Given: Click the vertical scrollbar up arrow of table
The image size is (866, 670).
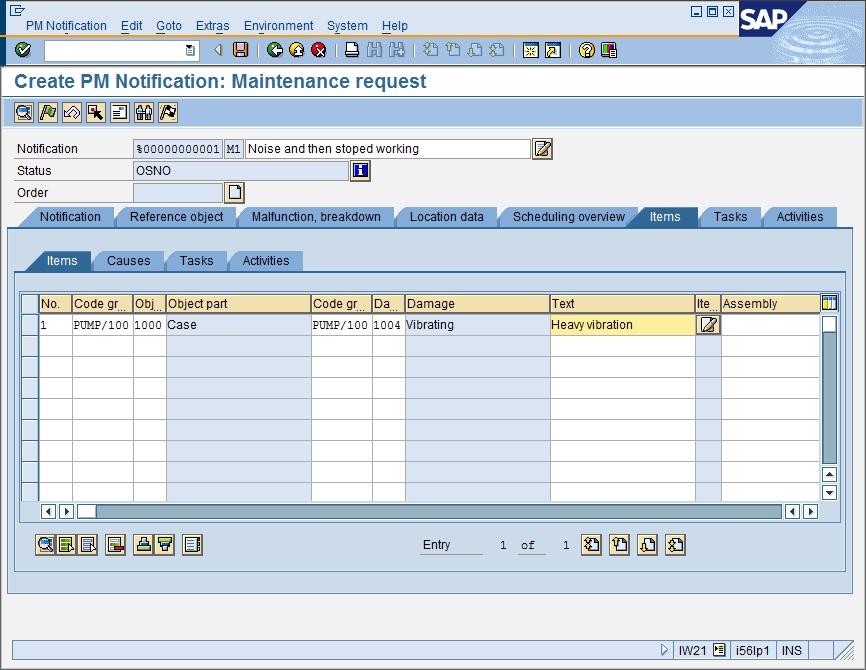Looking at the screenshot, I should click(829, 474).
